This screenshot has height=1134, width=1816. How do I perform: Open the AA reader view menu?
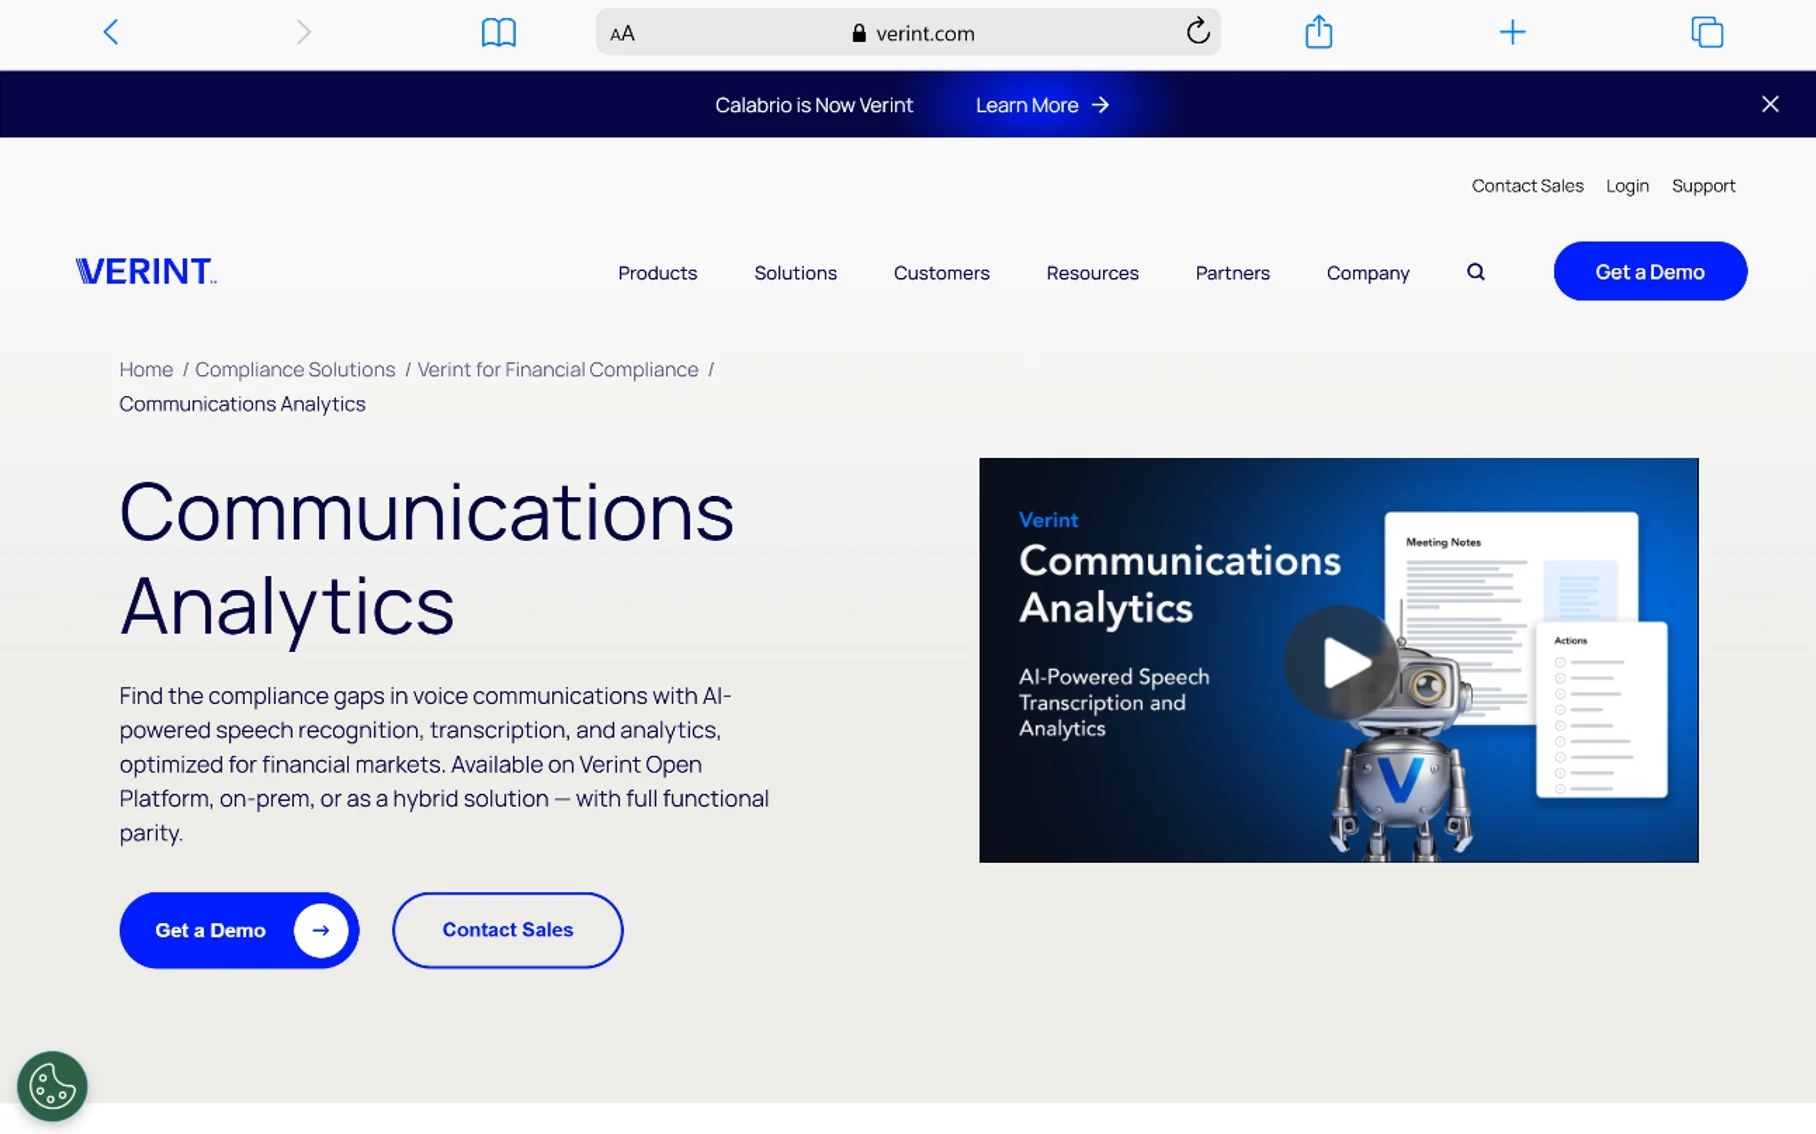point(622,34)
